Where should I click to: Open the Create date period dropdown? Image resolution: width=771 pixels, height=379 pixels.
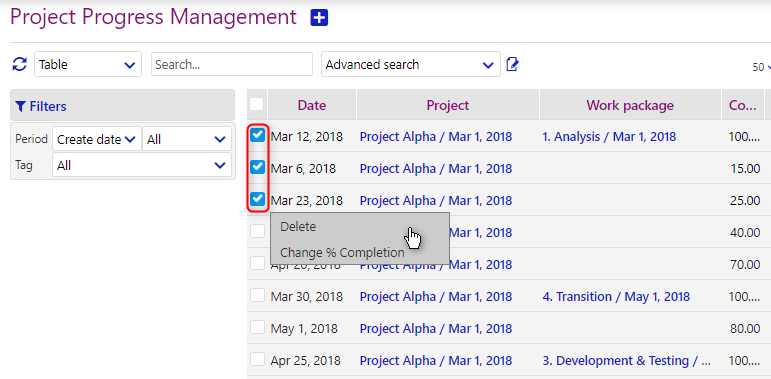tap(96, 140)
